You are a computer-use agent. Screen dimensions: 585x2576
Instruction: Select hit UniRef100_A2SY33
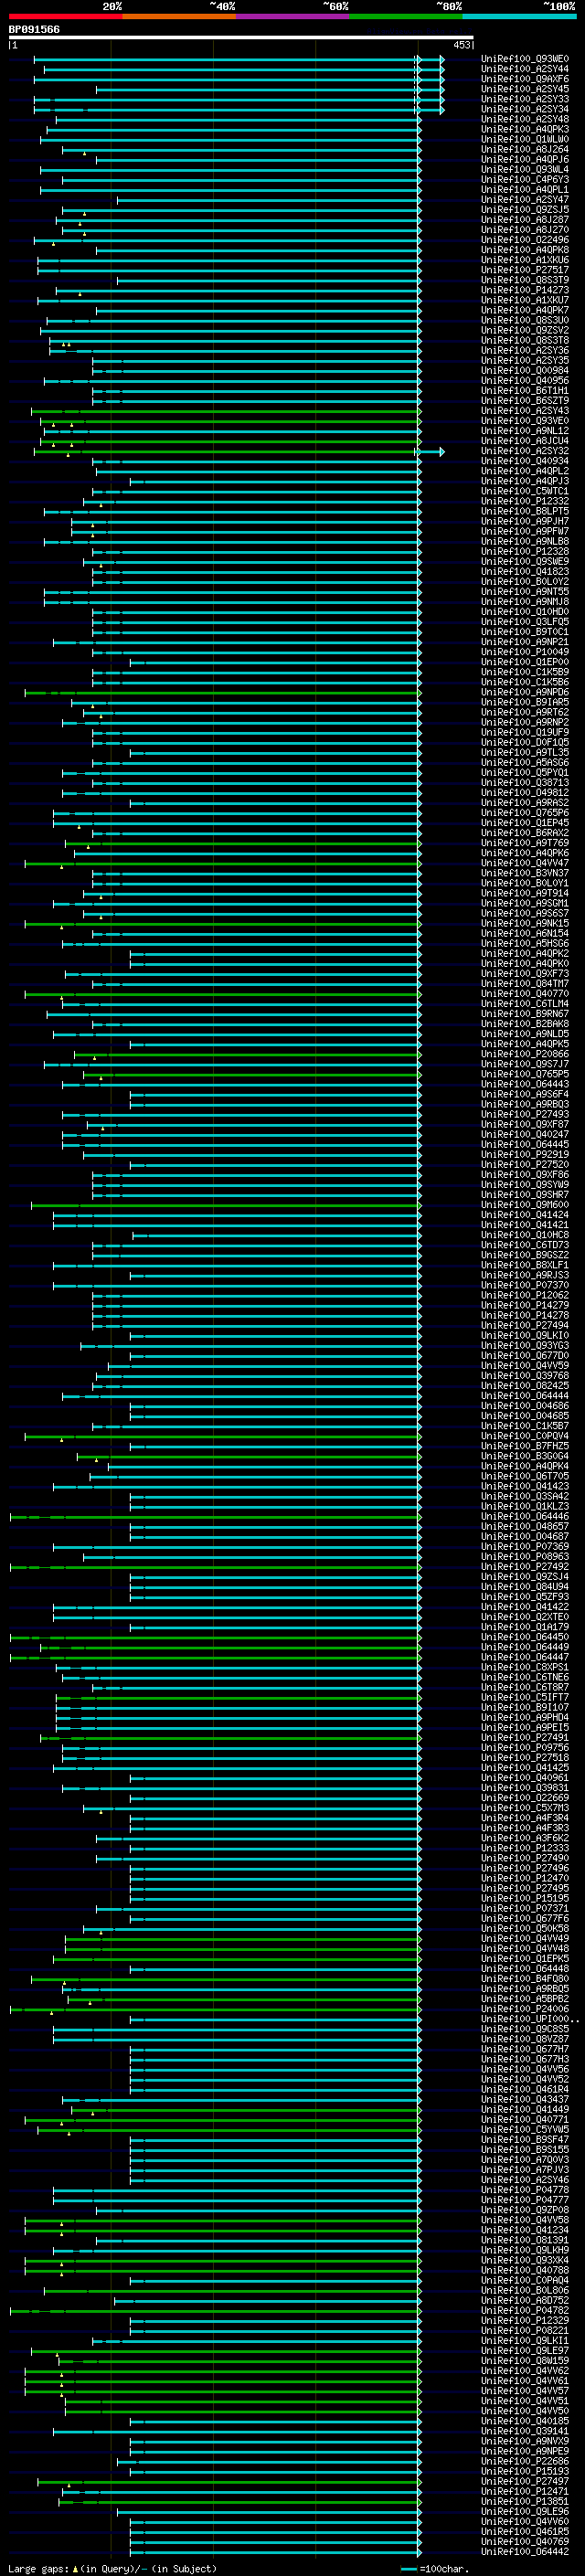524,99
